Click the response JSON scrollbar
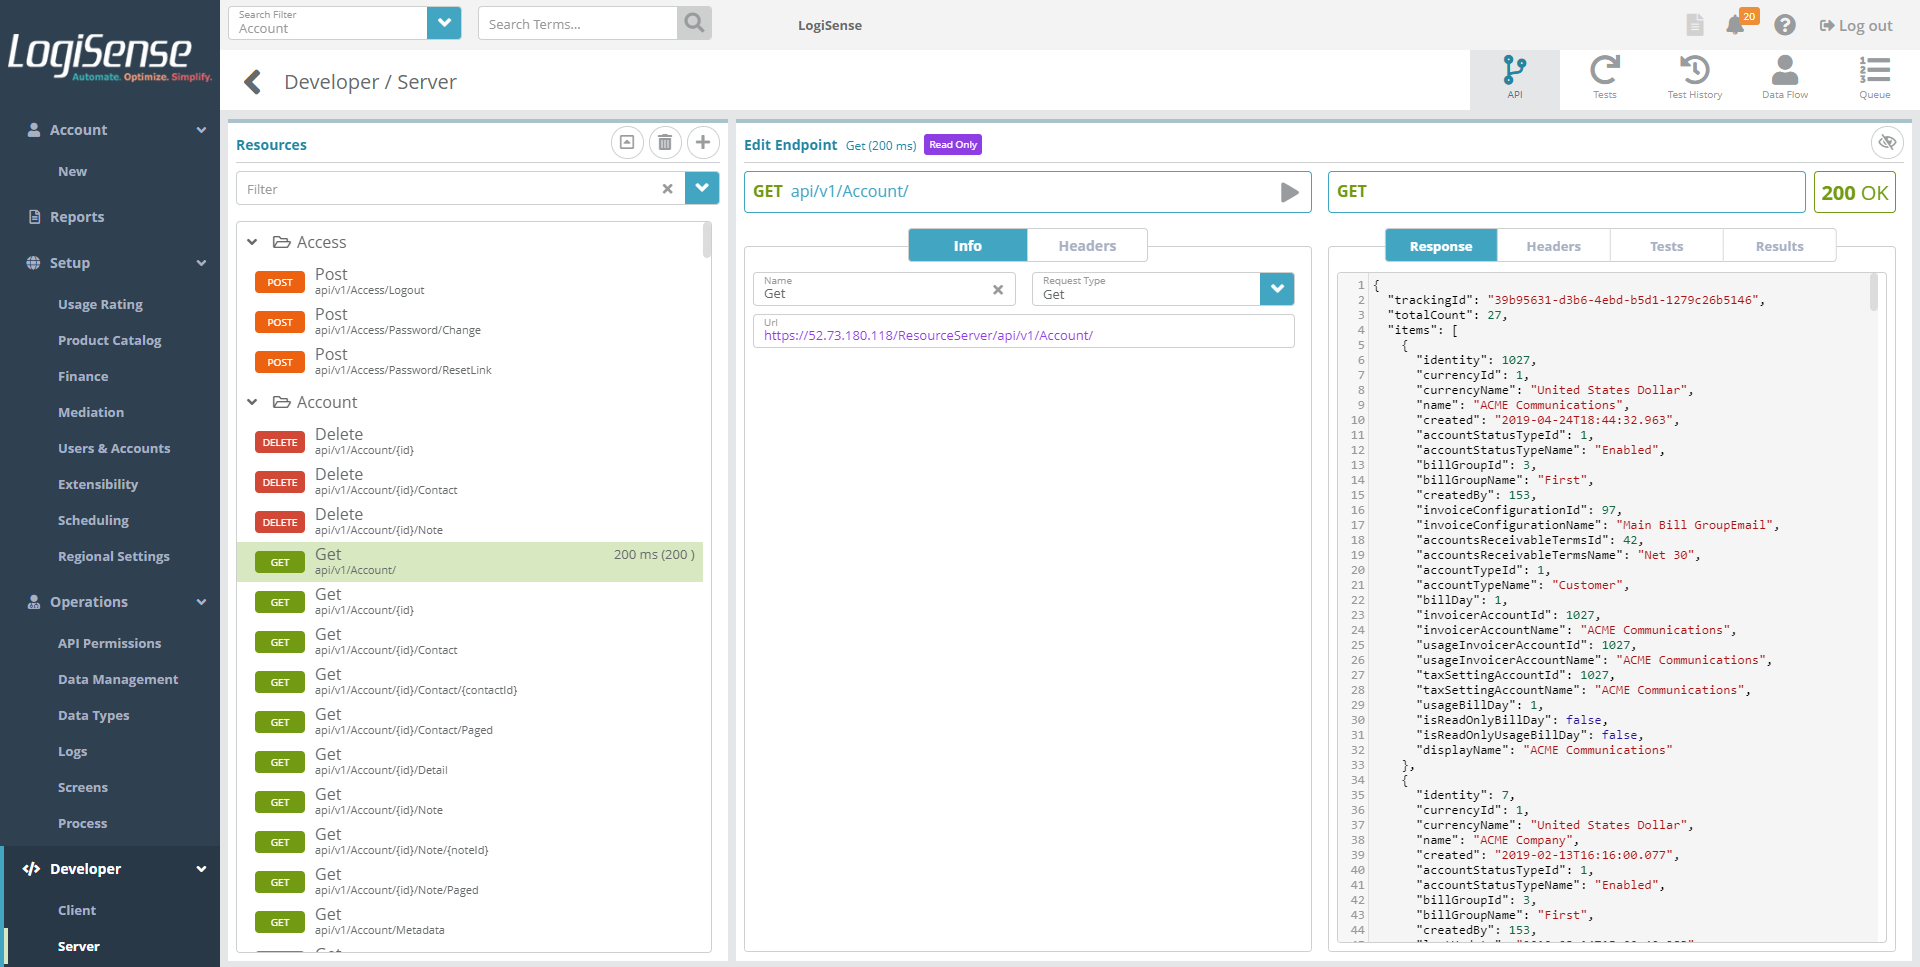This screenshot has height=967, width=1920. (x=1874, y=293)
